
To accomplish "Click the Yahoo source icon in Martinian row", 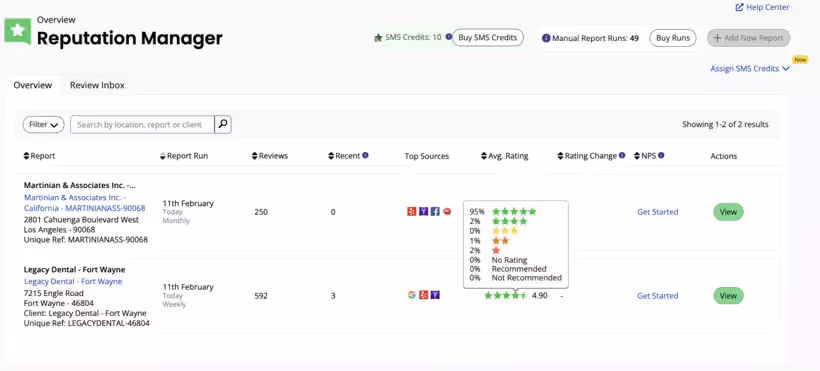I will coord(424,212).
